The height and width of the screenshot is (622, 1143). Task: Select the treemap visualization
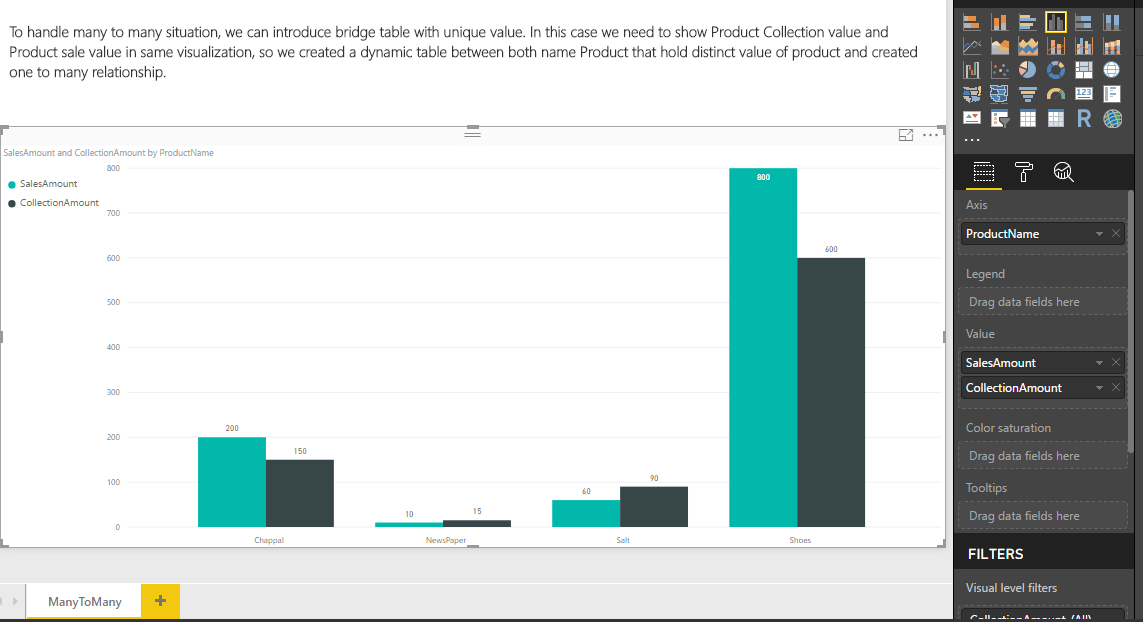click(x=1084, y=70)
